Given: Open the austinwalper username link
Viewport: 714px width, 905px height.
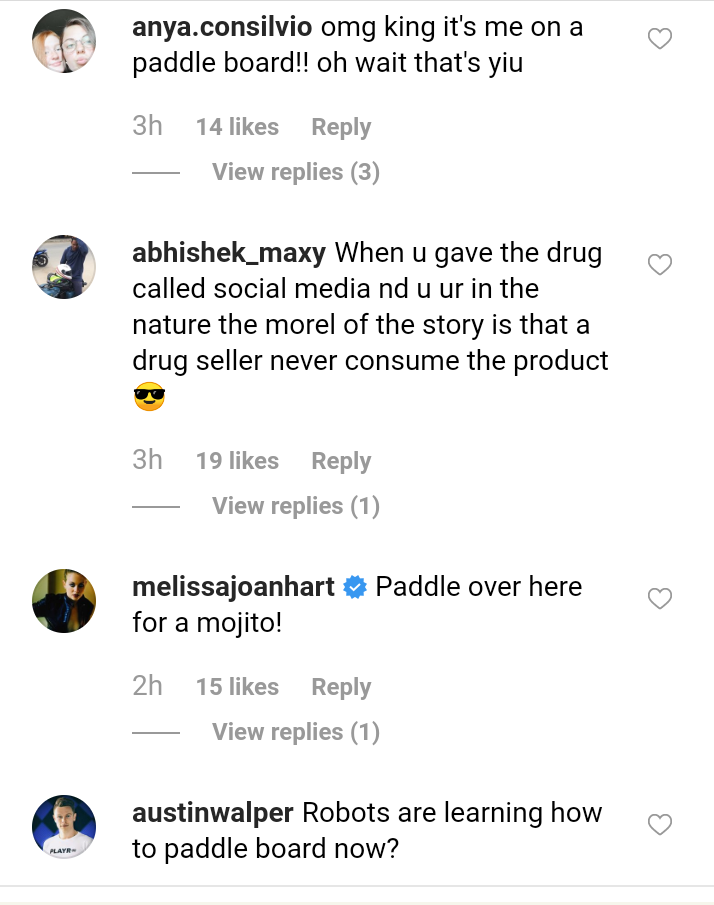Looking at the screenshot, I should coord(213,813).
